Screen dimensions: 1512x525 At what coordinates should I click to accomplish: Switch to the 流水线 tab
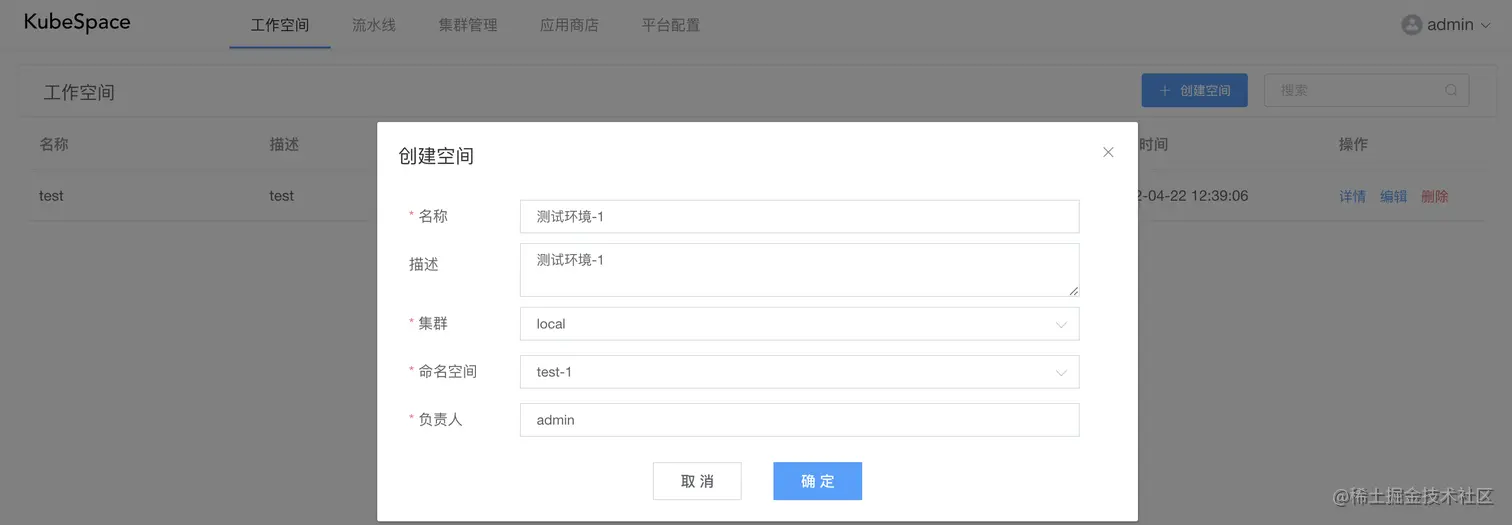coord(374,25)
